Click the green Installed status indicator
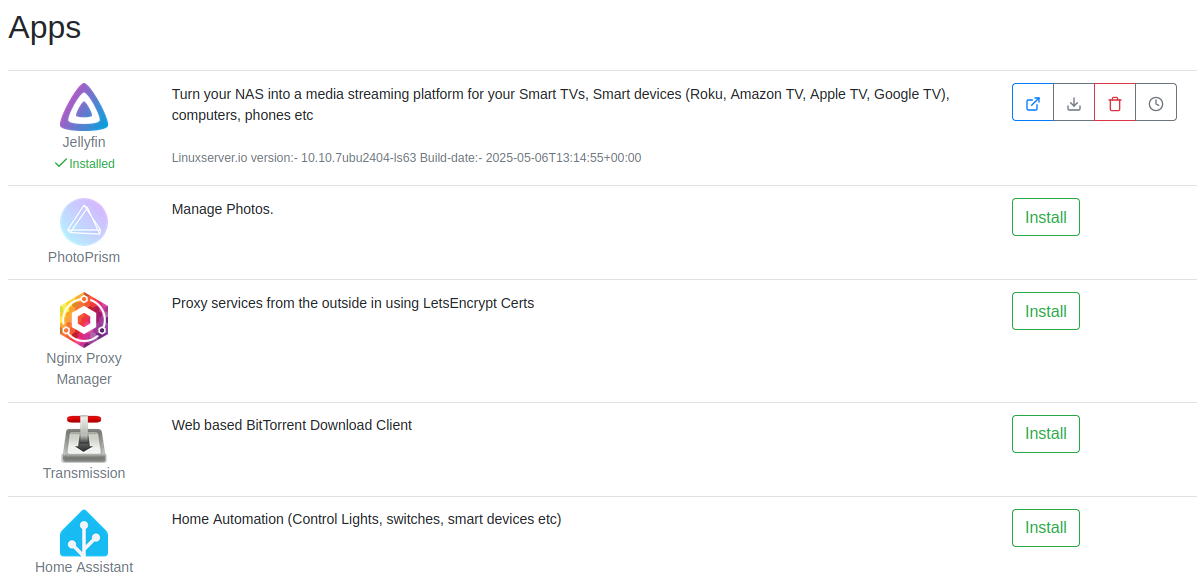 click(84, 163)
